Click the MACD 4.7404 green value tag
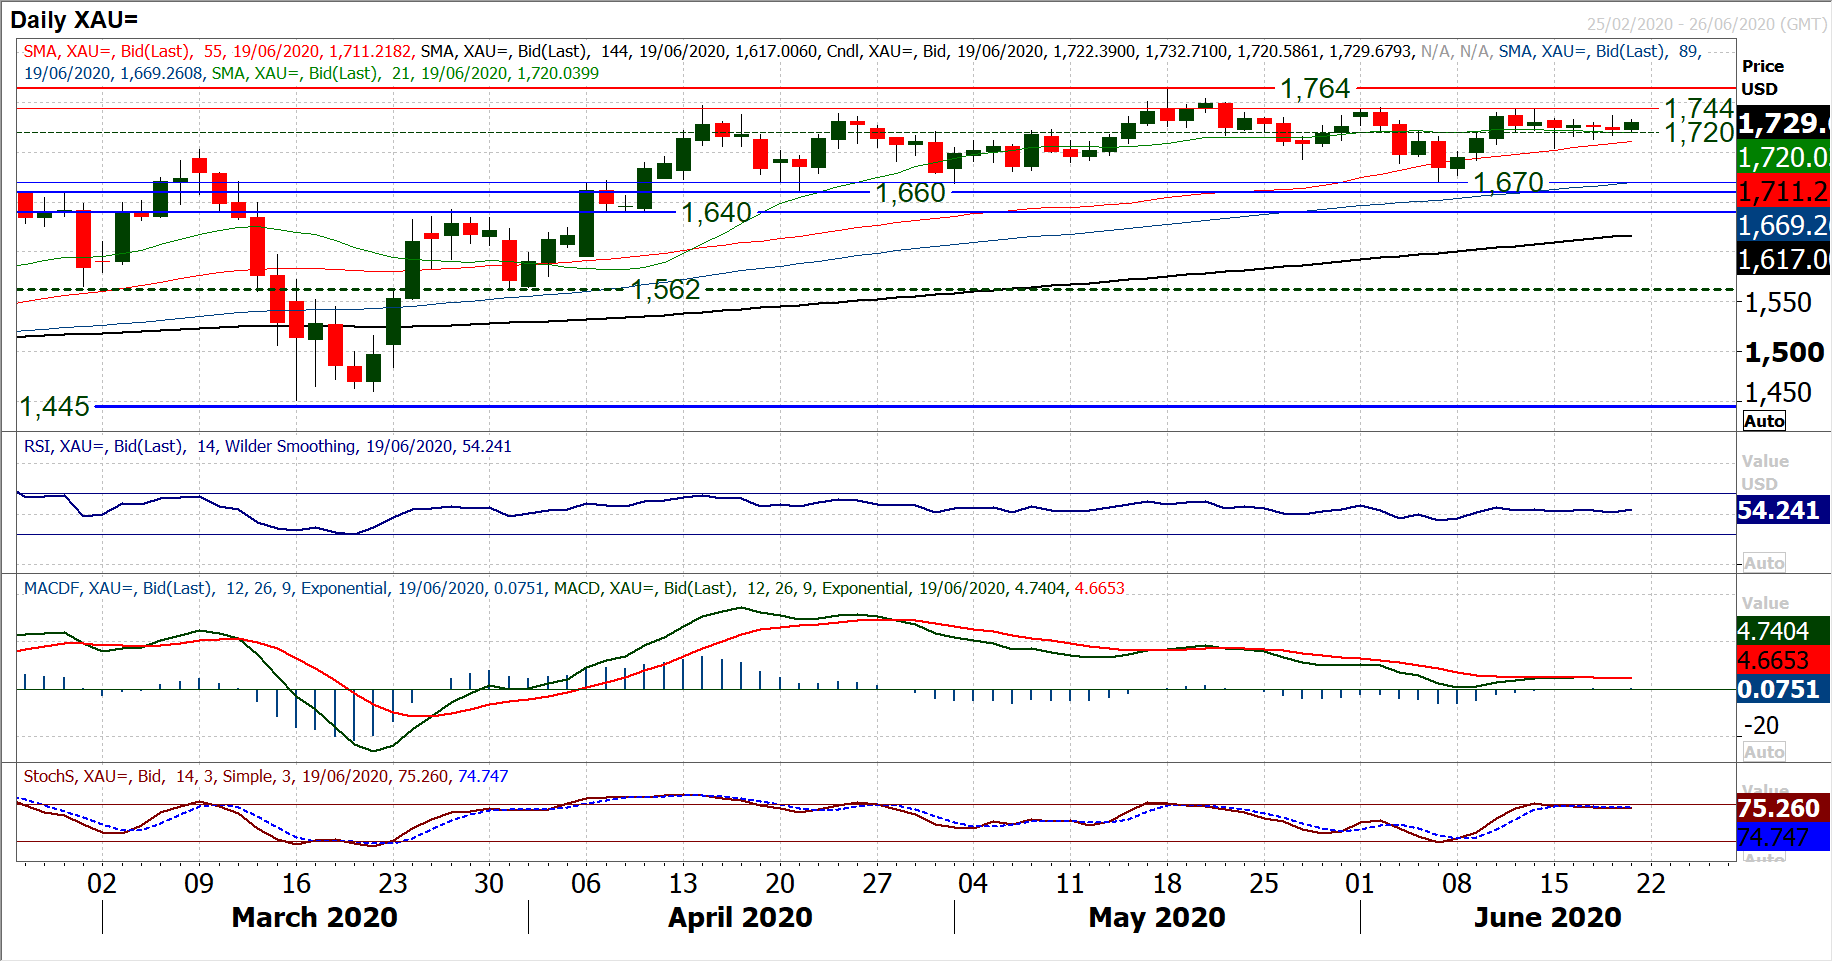 point(1783,631)
